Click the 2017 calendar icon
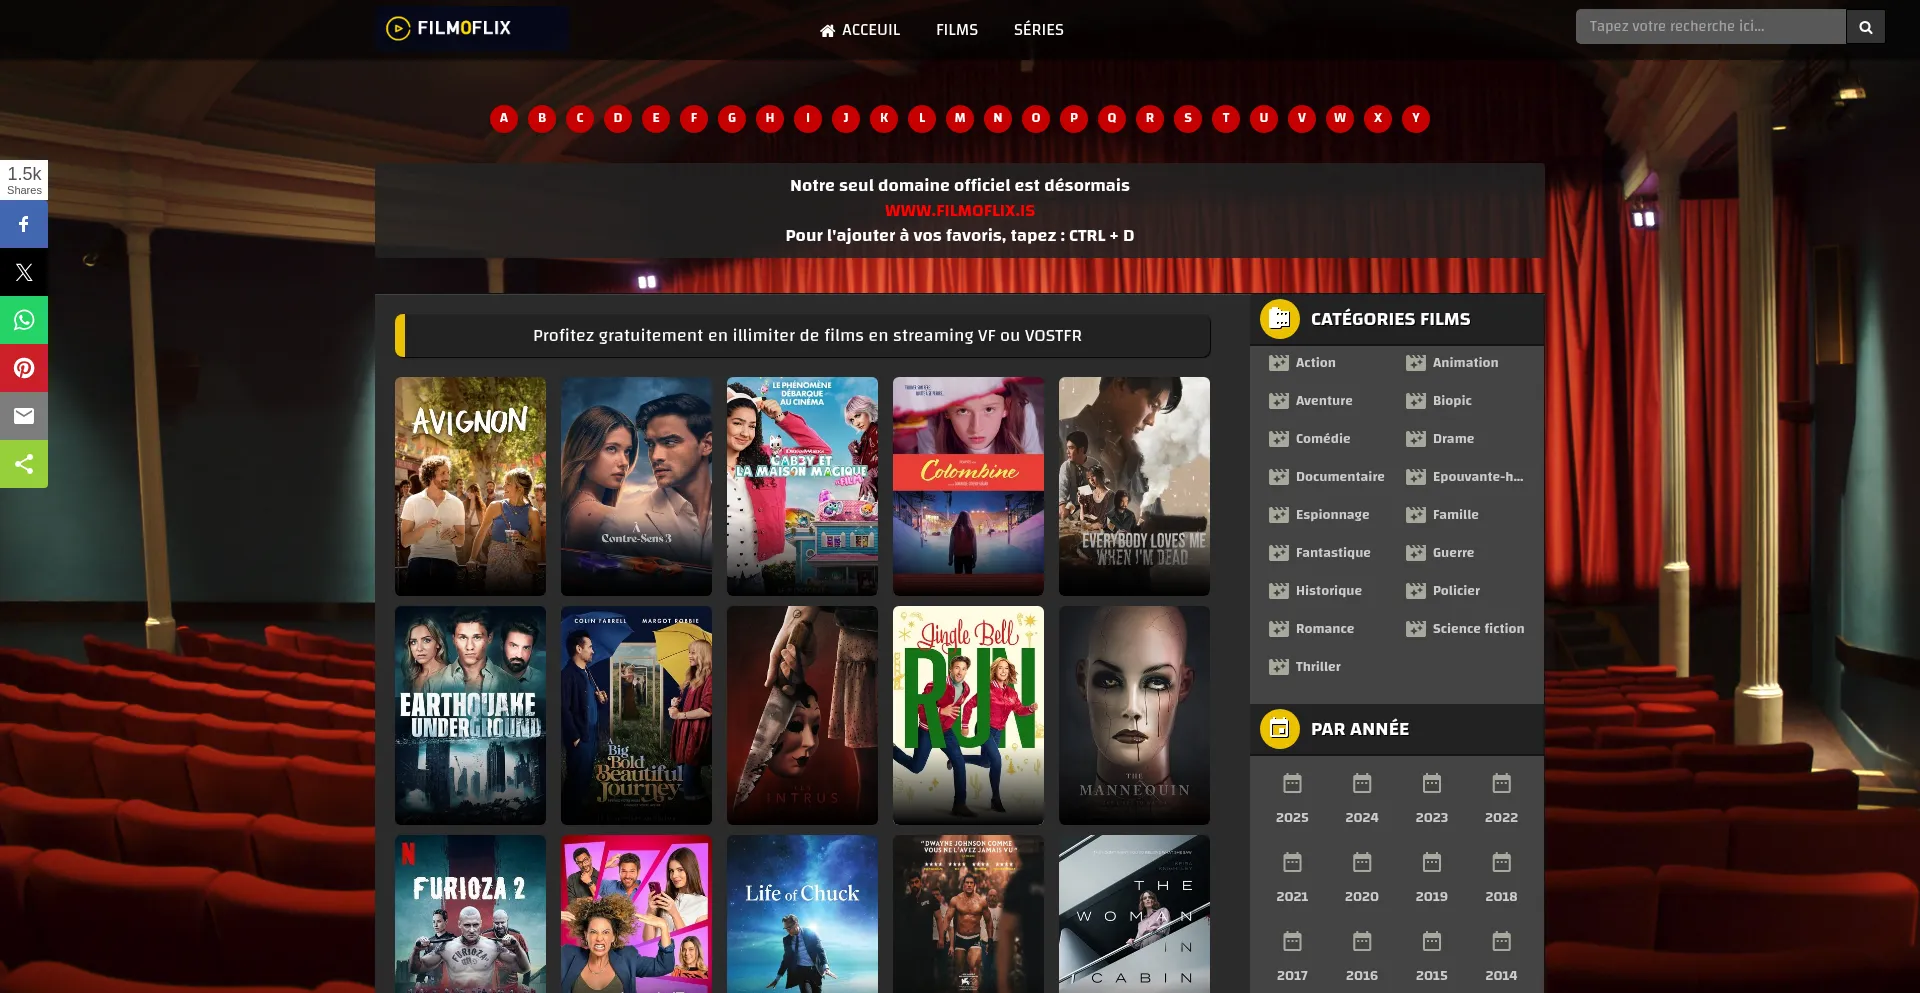 (1292, 941)
